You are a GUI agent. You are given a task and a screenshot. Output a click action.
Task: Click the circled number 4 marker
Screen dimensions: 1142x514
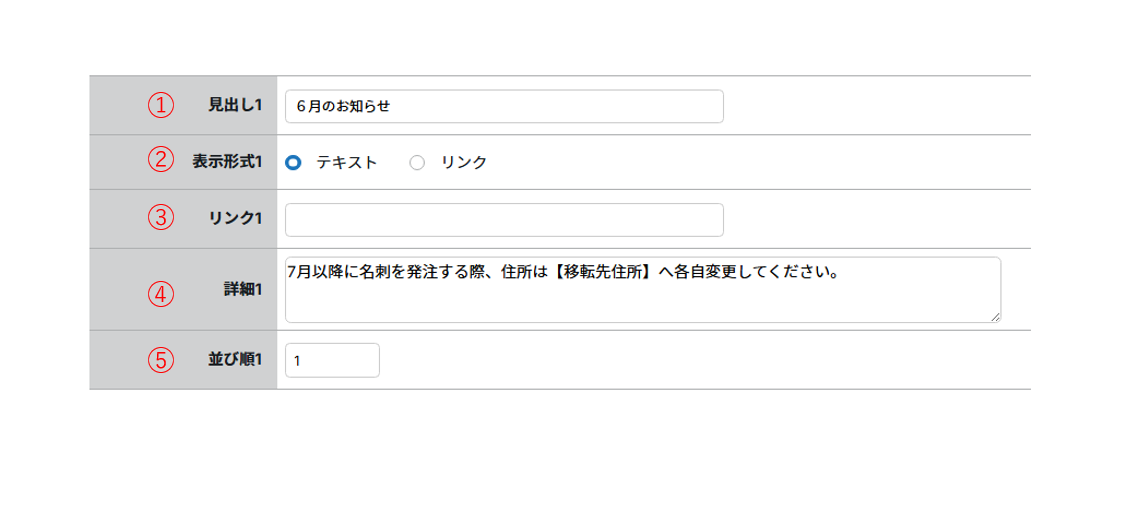coord(161,294)
